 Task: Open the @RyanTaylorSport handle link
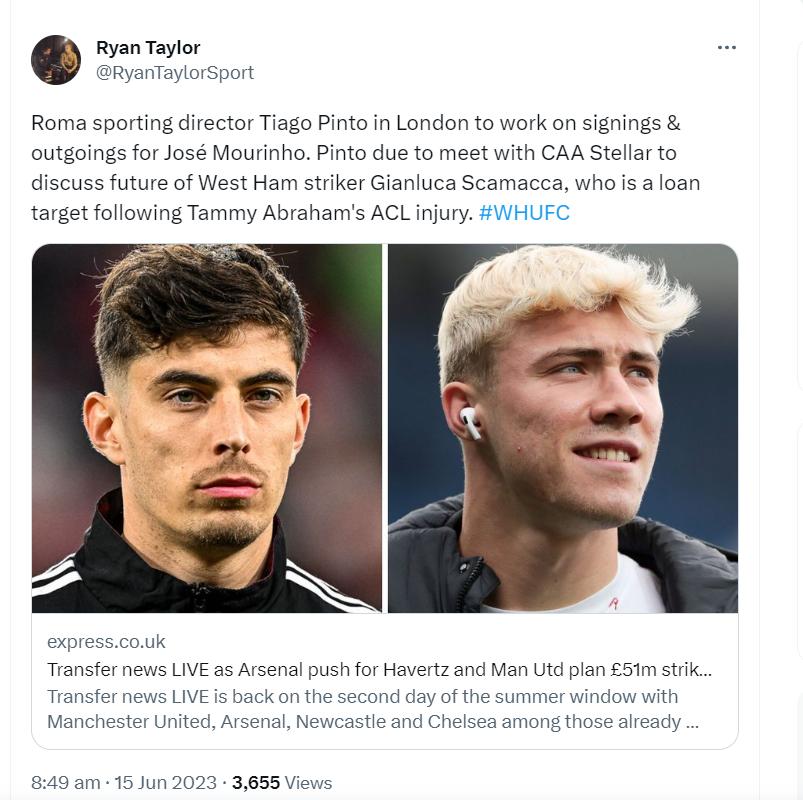pyautogui.click(x=175, y=73)
